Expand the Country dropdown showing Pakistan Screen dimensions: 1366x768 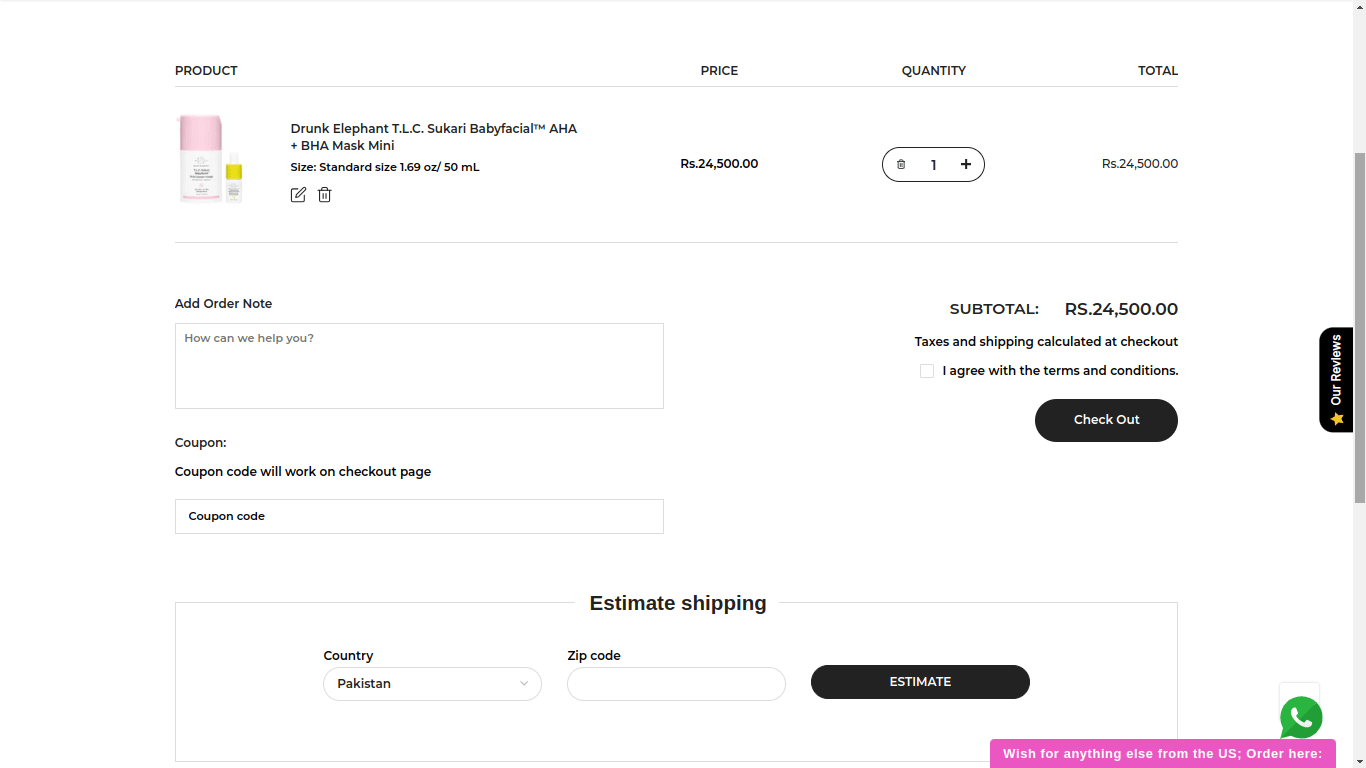click(x=432, y=684)
